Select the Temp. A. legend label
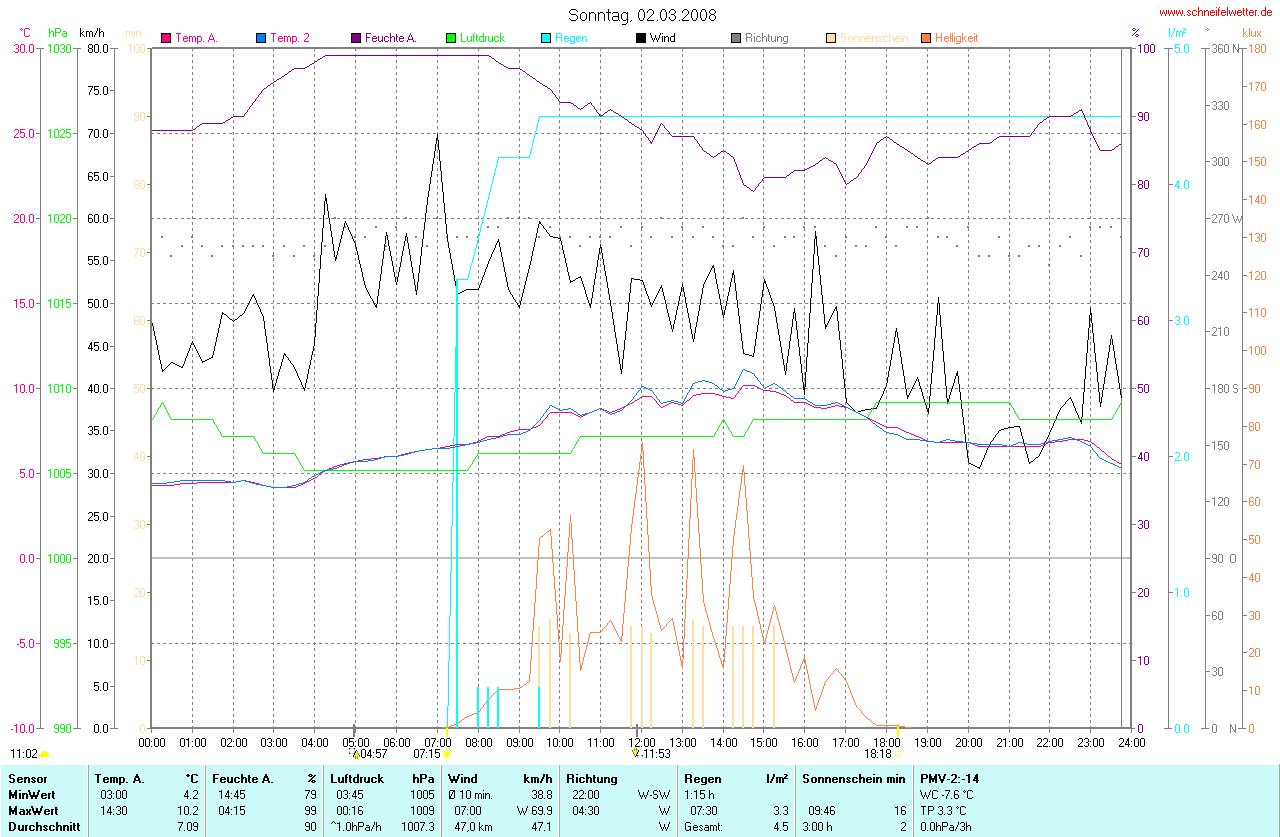The height and width of the screenshot is (837, 1280). (196, 38)
